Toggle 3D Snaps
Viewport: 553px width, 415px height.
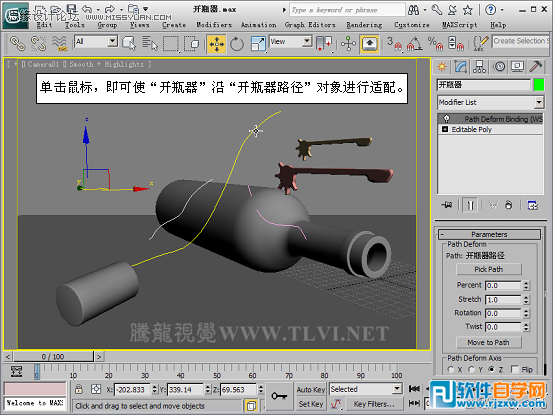(394, 44)
